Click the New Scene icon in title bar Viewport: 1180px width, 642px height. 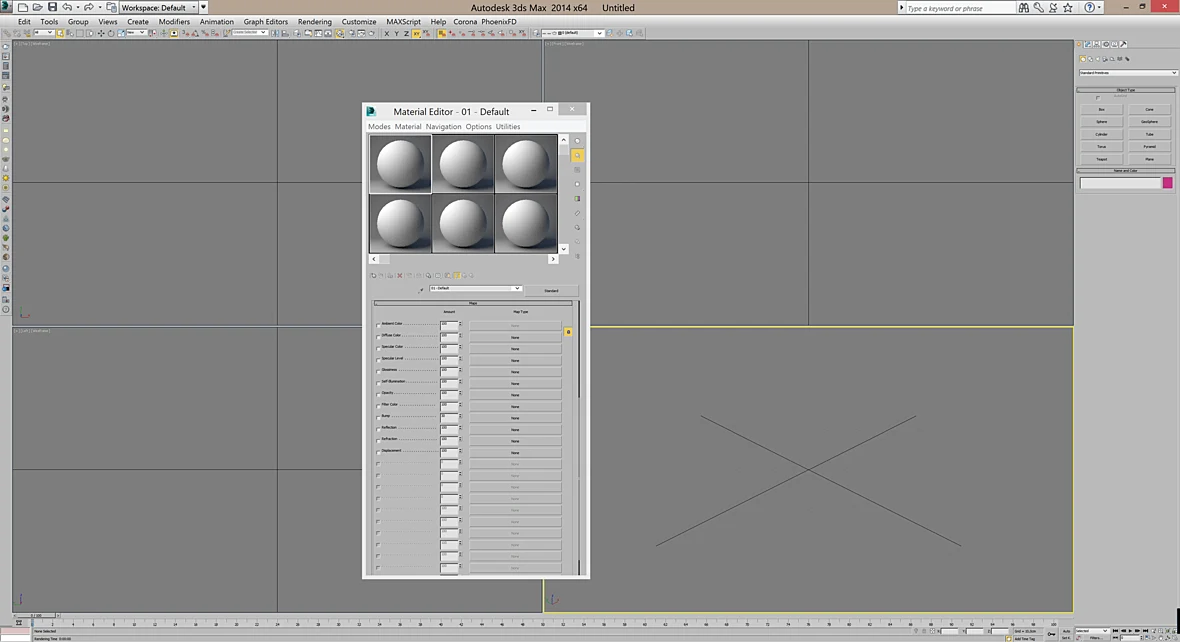(x=23, y=8)
